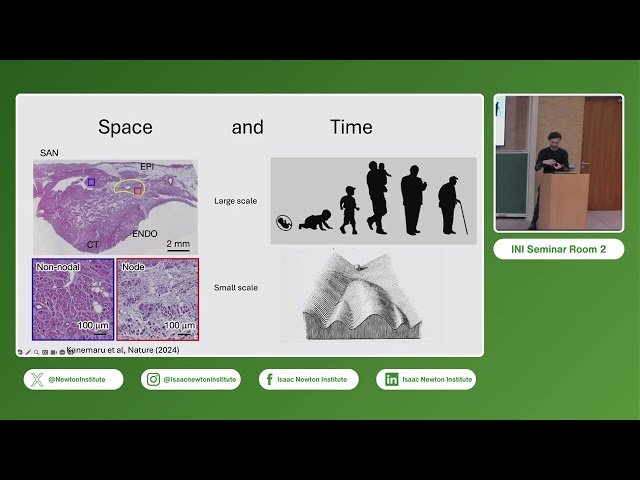Screen dimensions: 640x480
Task: Click the INI Seminar Room 2 label
Action: tap(558, 249)
